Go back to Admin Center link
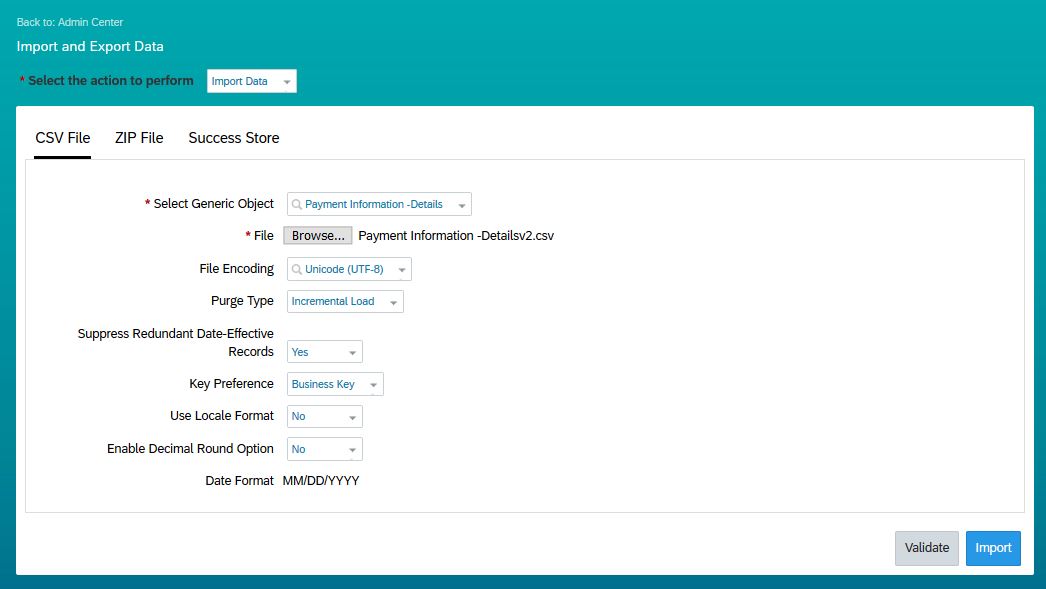Viewport: 1046px width, 589px height. click(69, 22)
